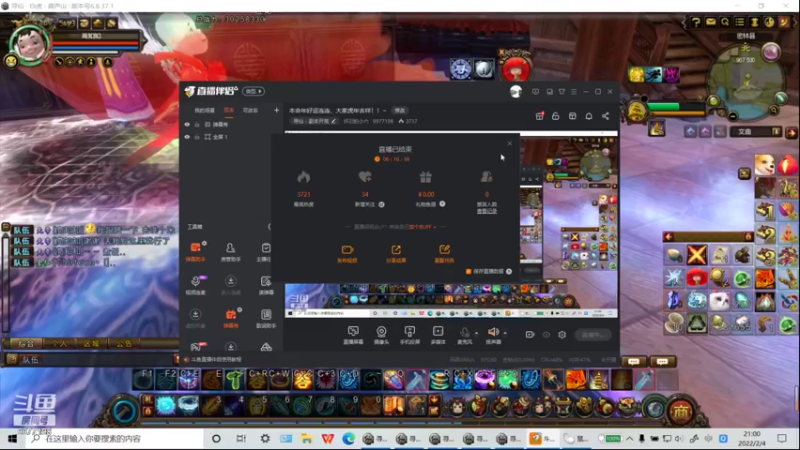This screenshot has width=800, height=450.
Task: Click 分享成果 in the stream-ended dialog
Action: click(396, 253)
